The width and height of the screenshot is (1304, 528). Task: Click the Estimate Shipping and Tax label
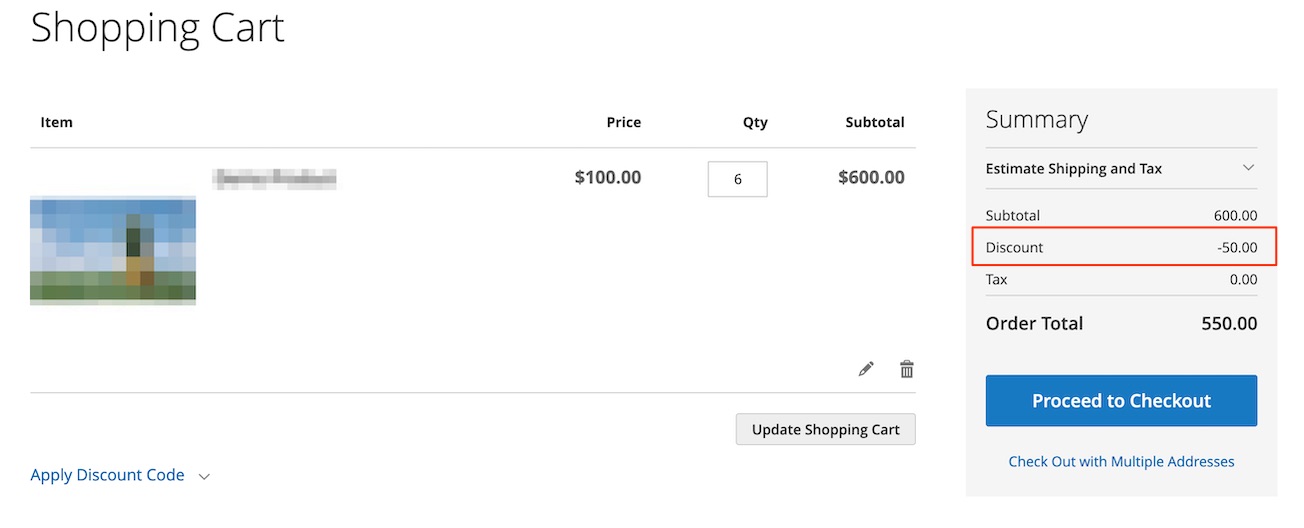coord(1073,168)
